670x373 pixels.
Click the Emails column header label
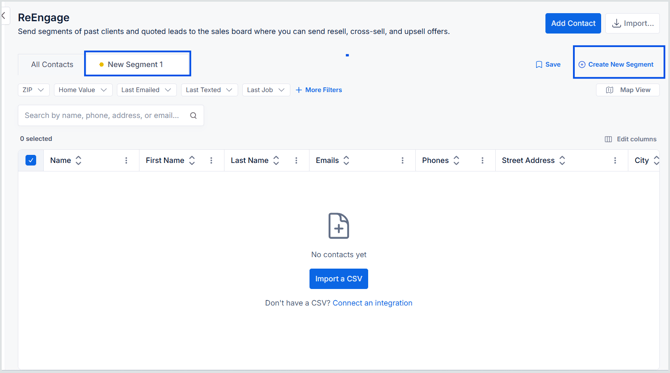[x=327, y=160]
